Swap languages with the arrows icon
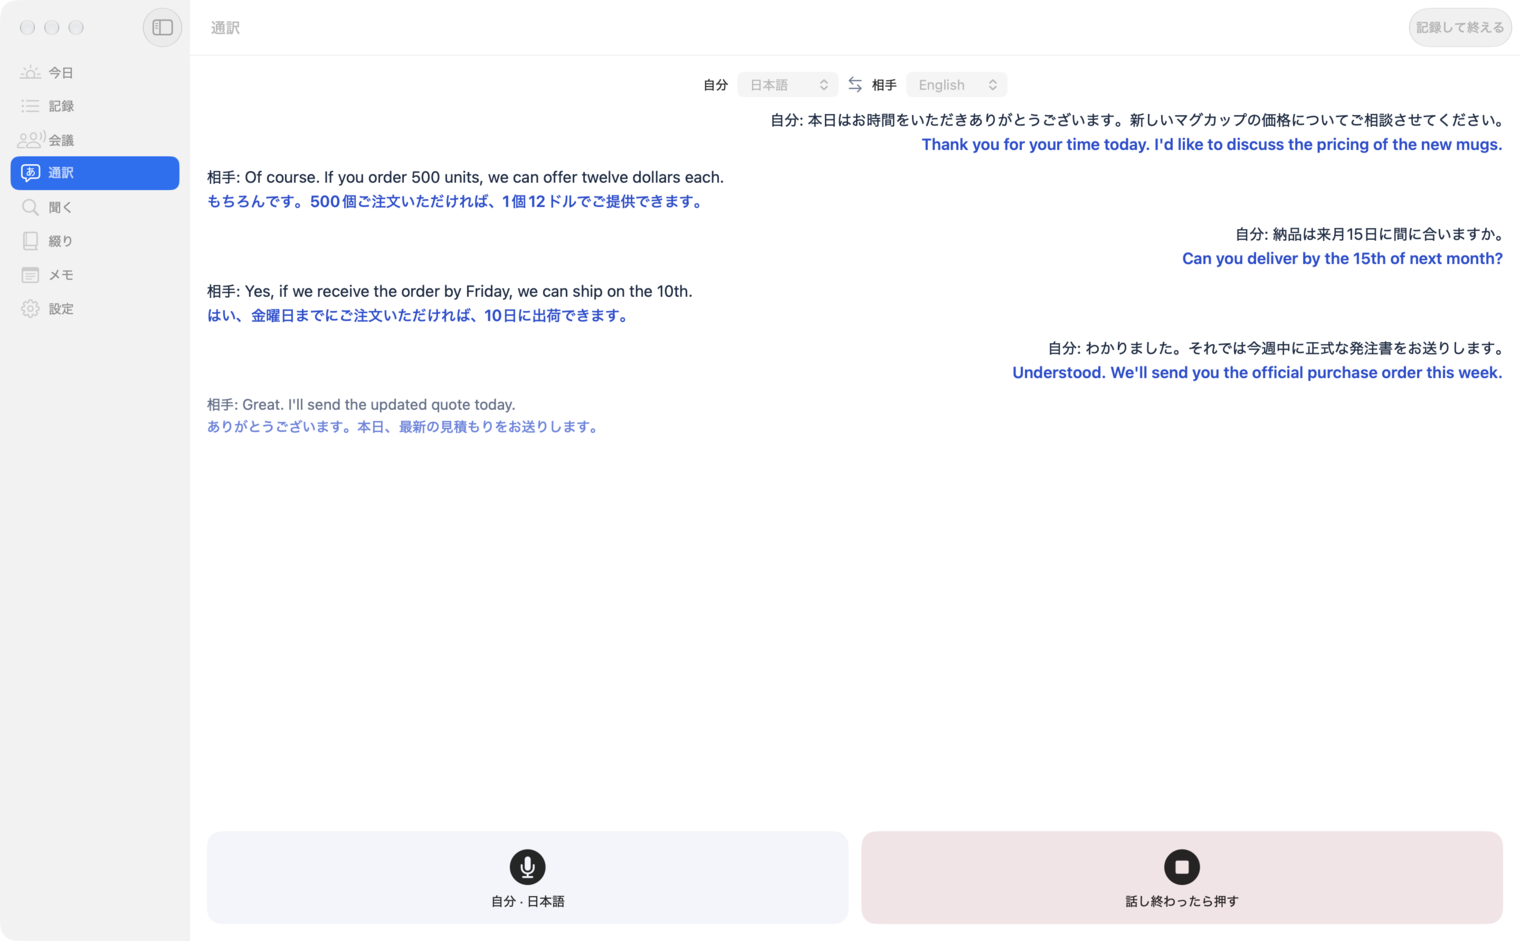Screen dimensions: 1520x941 click(855, 85)
